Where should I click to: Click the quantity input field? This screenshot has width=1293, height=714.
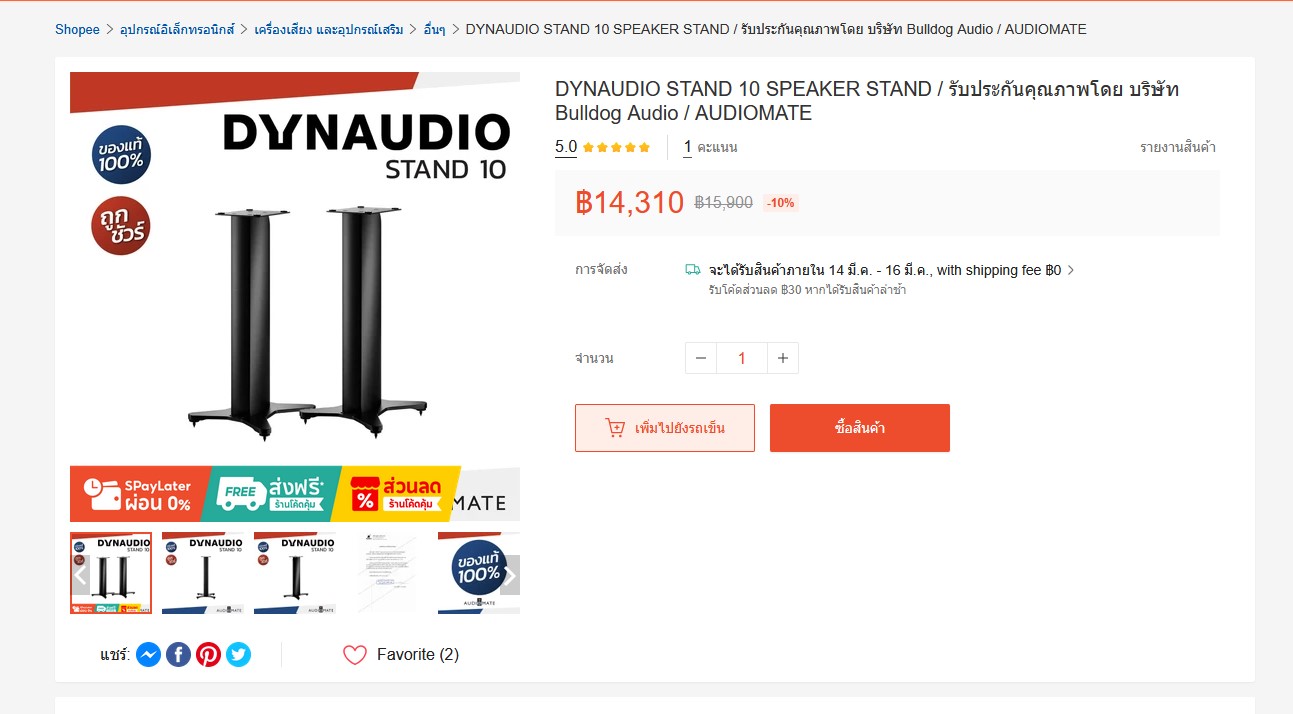coord(742,358)
